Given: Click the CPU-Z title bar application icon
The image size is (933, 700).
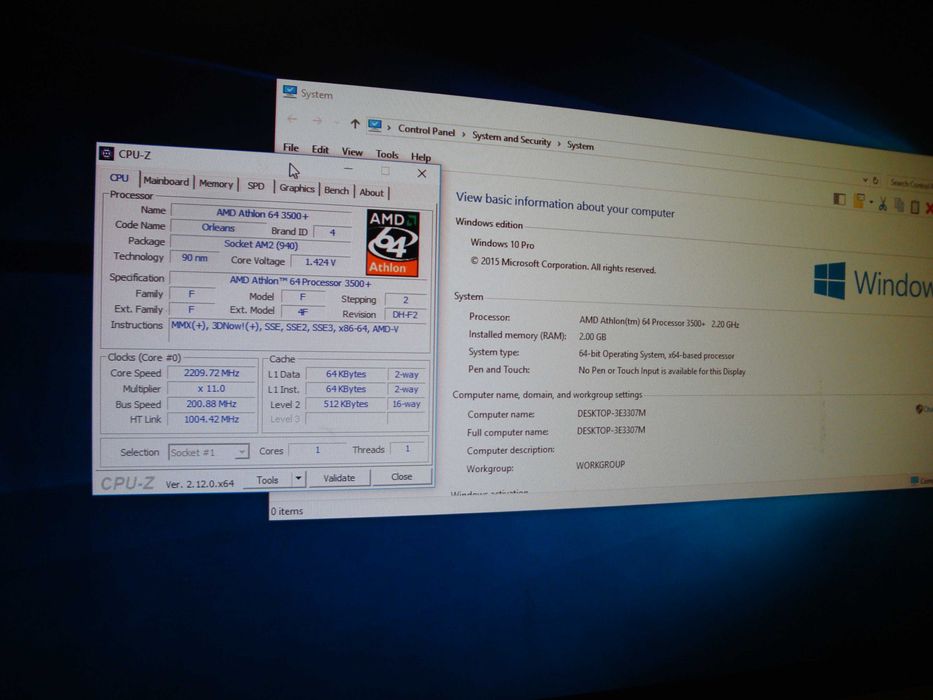Looking at the screenshot, I should (x=107, y=154).
